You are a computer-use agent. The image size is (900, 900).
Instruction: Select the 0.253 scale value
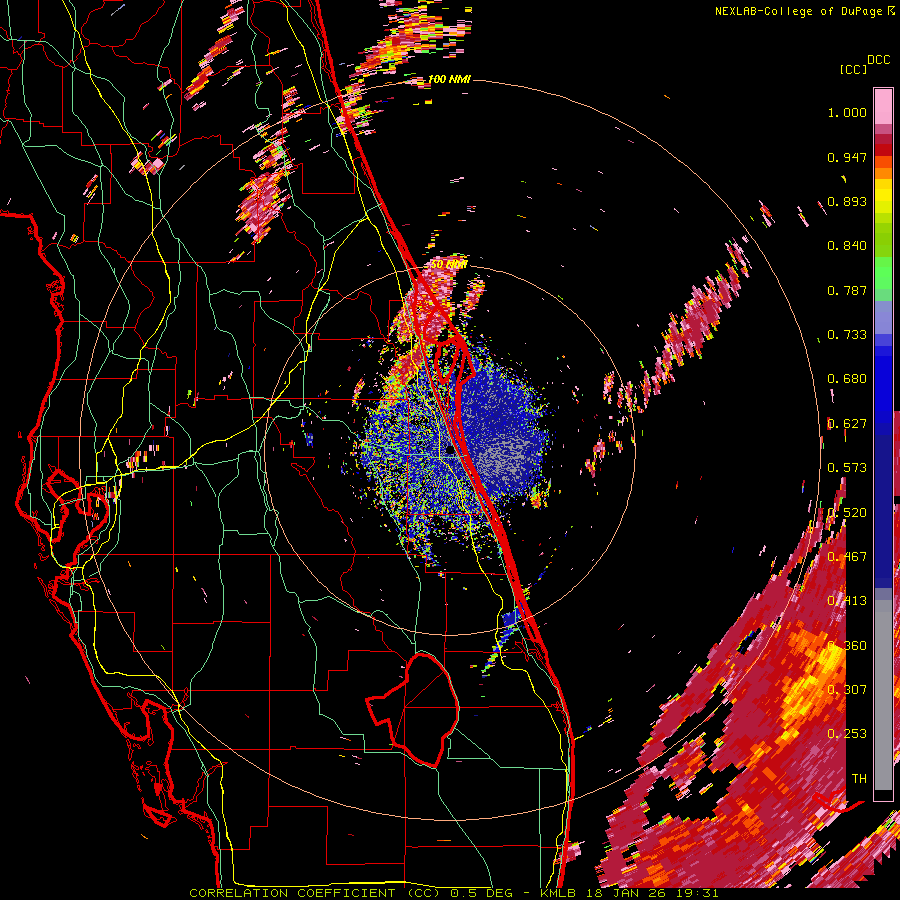(847, 734)
